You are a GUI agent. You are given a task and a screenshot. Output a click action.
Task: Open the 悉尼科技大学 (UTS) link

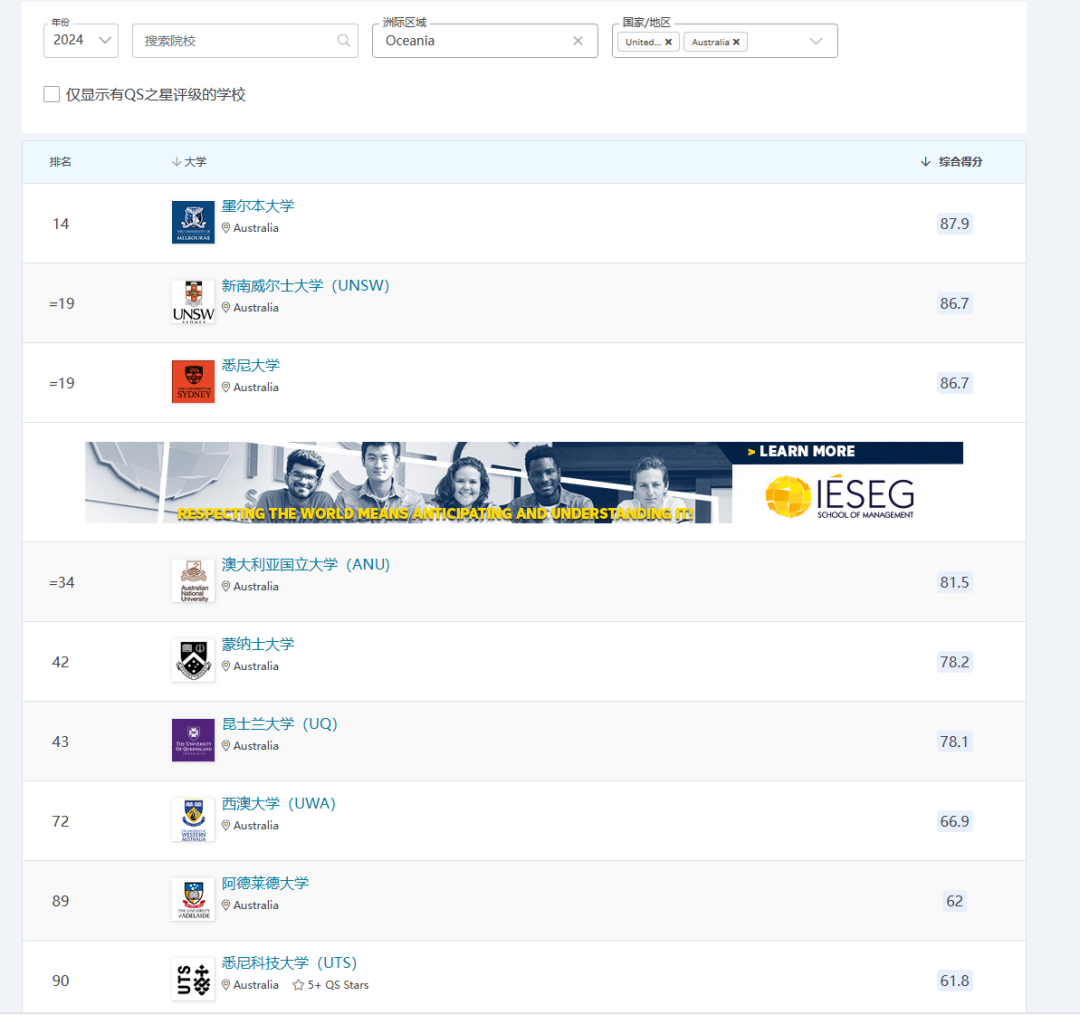point(289,963)
